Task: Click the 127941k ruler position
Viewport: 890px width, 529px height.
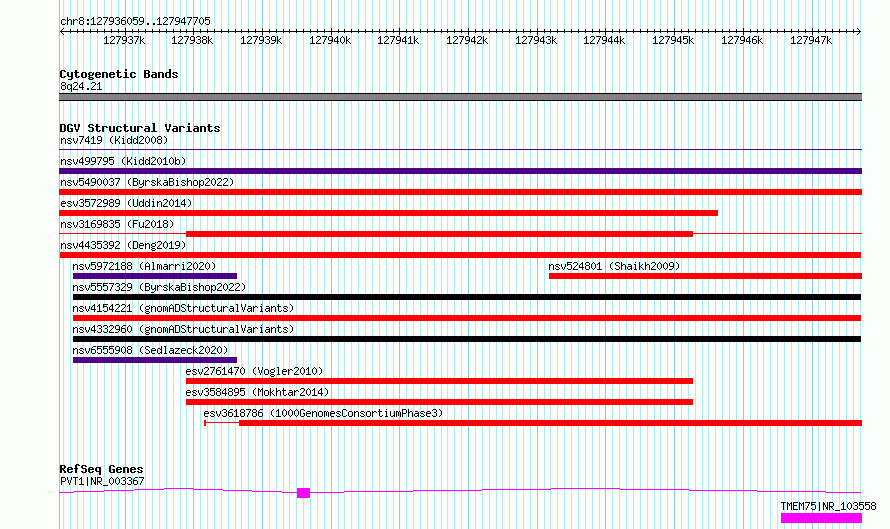Action: (x=398, y=40)
